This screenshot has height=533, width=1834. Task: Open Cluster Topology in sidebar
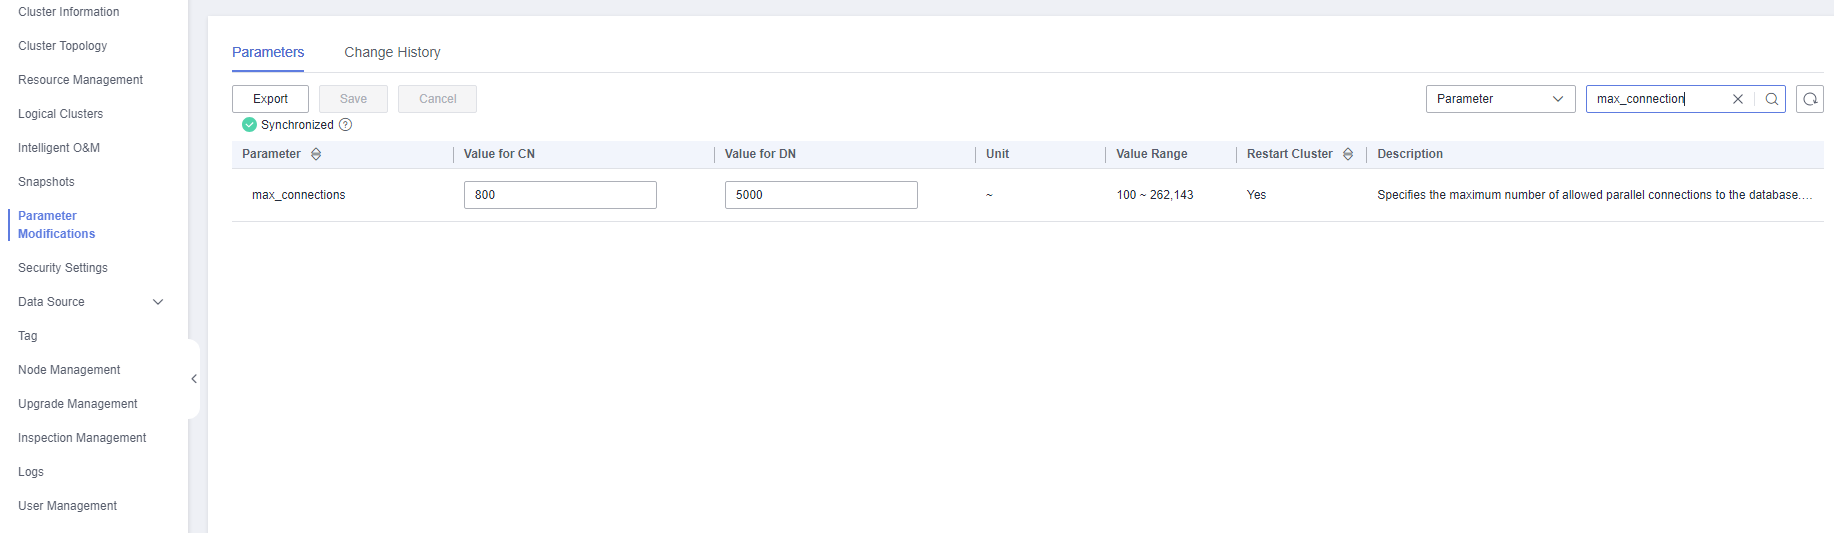click(62, 46)
